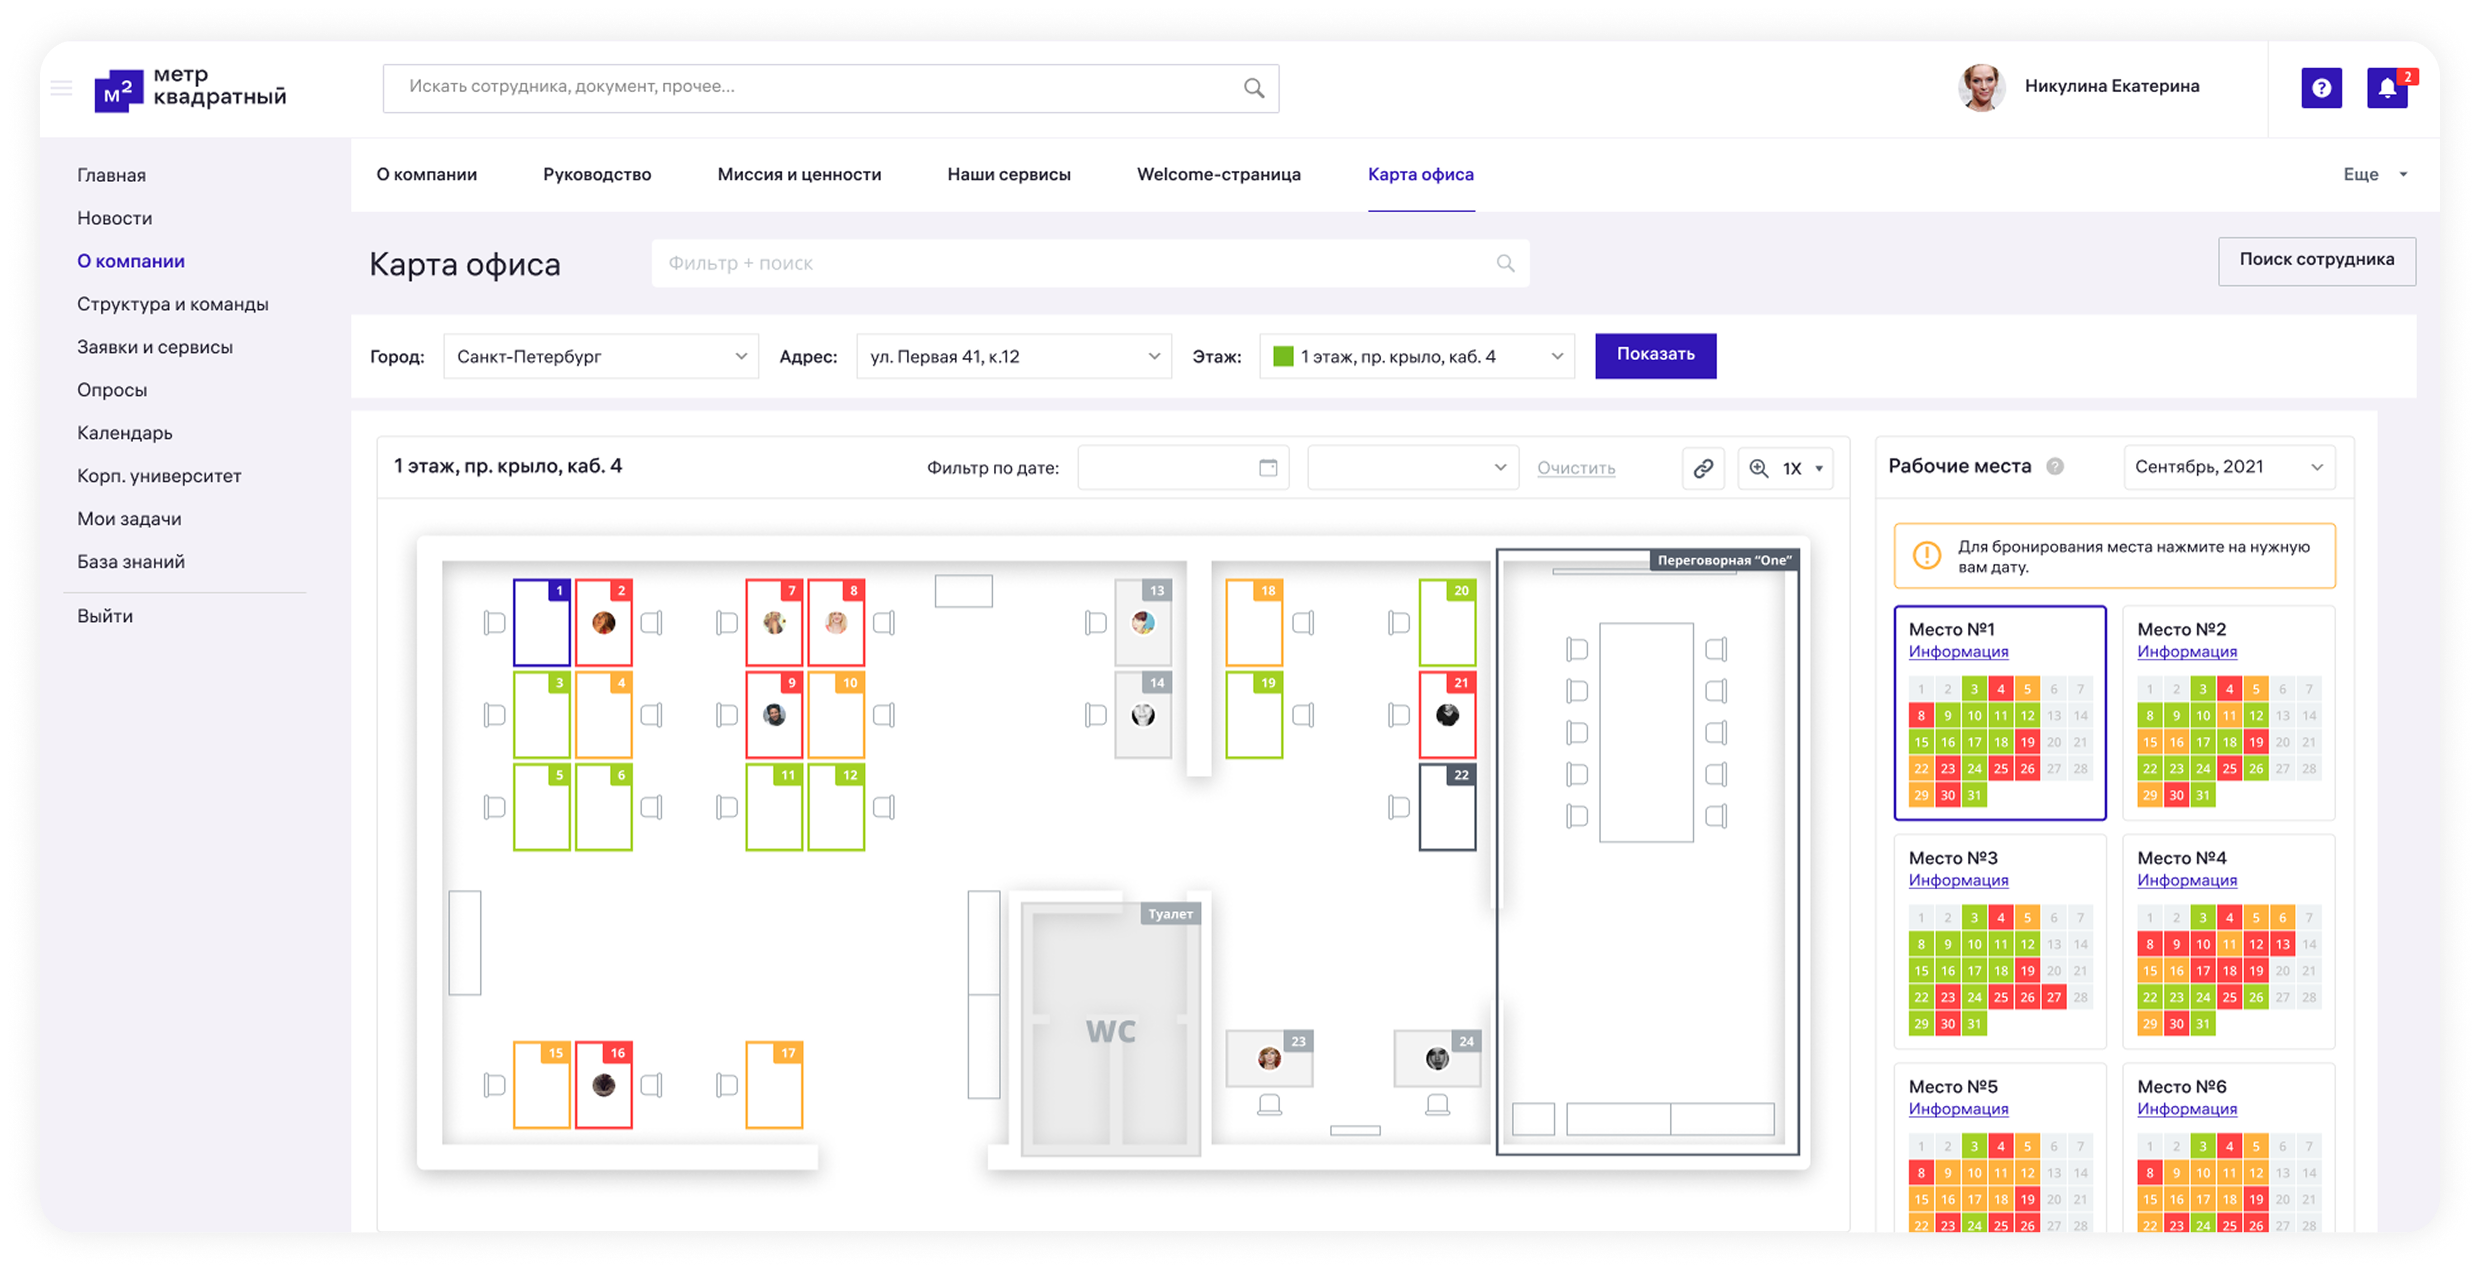
Task: Click the notification bell icon
Action: pyautogui.click(x=2387, y=88)
